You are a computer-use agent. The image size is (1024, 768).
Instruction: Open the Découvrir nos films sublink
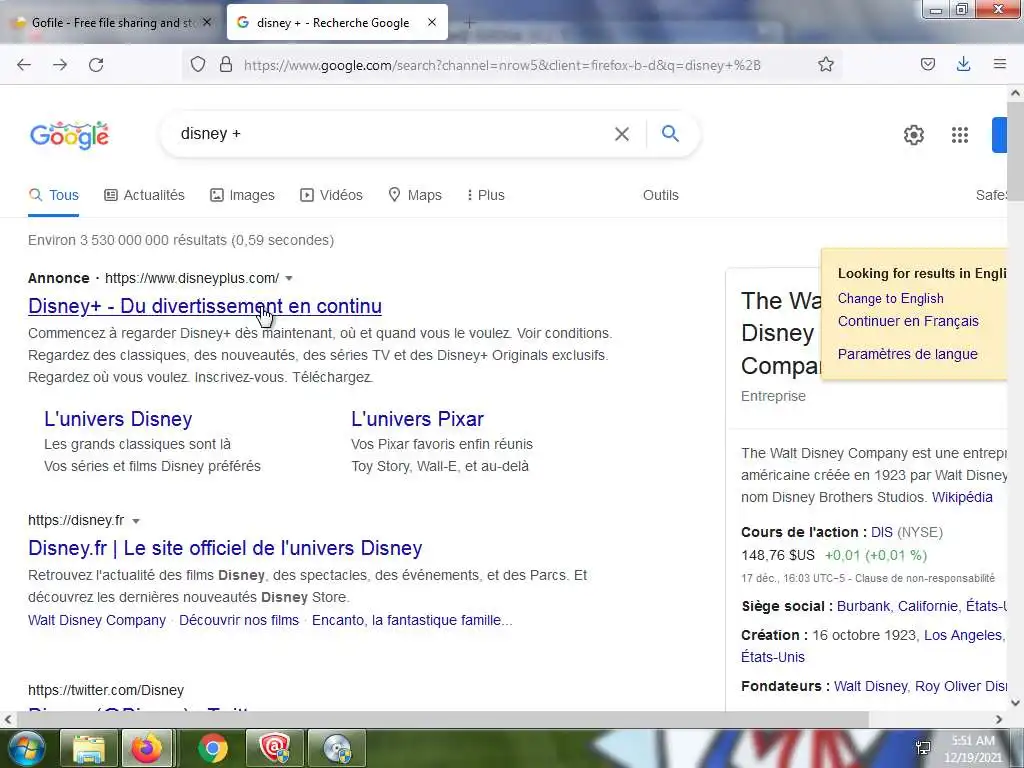pyautogui.click(x=239, y=620)
